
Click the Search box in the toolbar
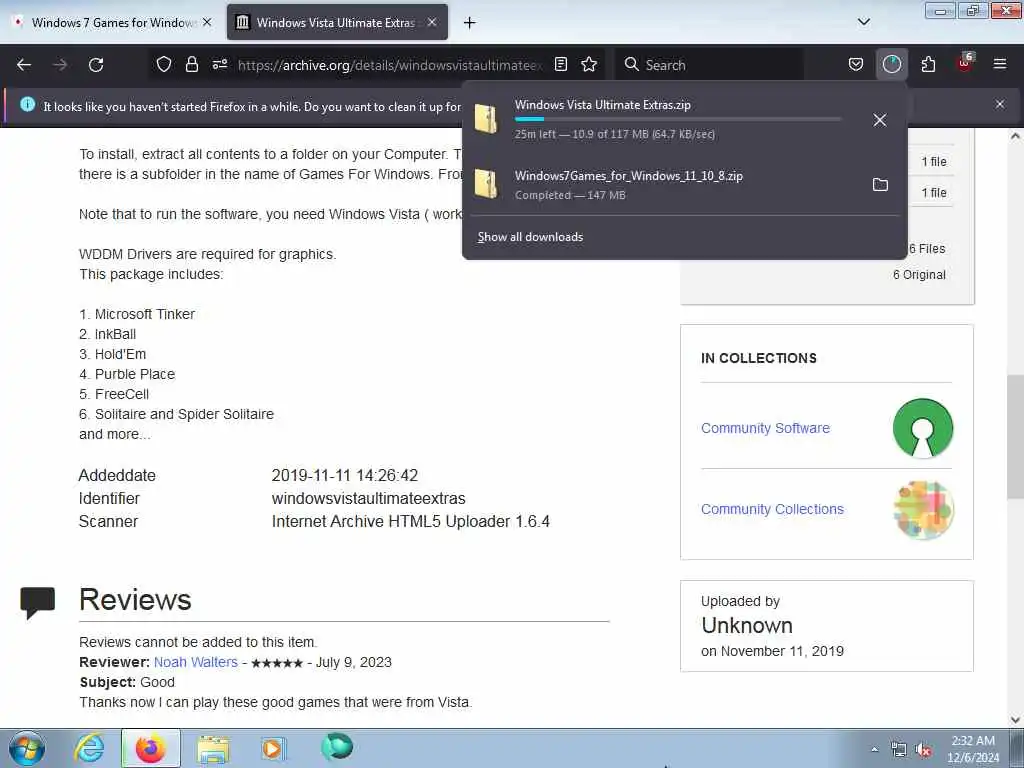click(x=709, y=65)
